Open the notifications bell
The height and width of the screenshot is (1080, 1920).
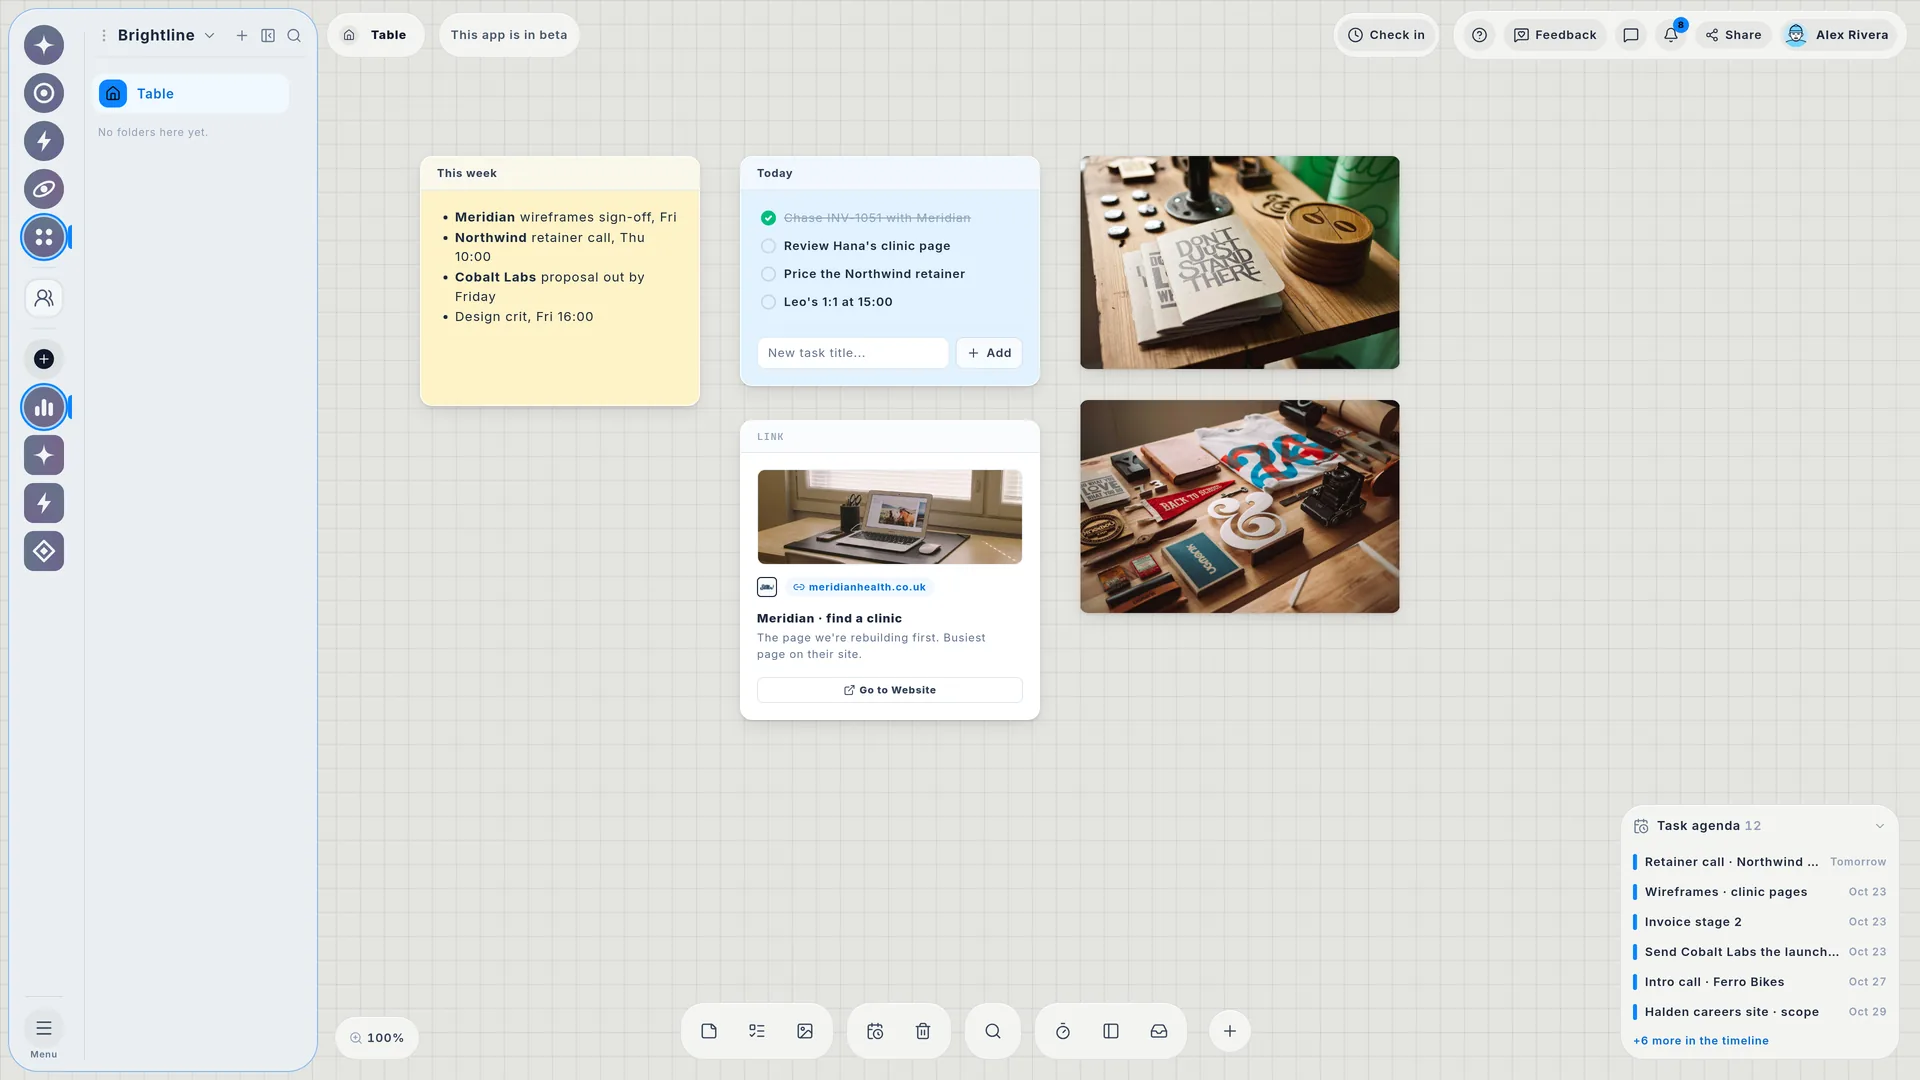tap(1671, 35)
